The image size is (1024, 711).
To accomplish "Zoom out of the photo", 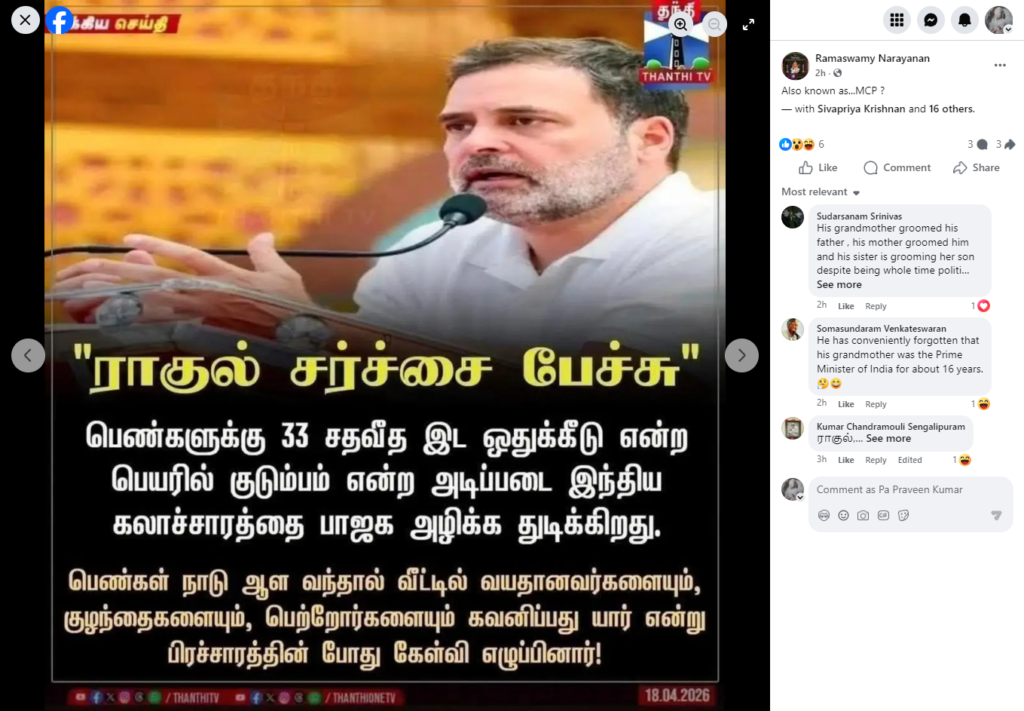I will point(714,24).
